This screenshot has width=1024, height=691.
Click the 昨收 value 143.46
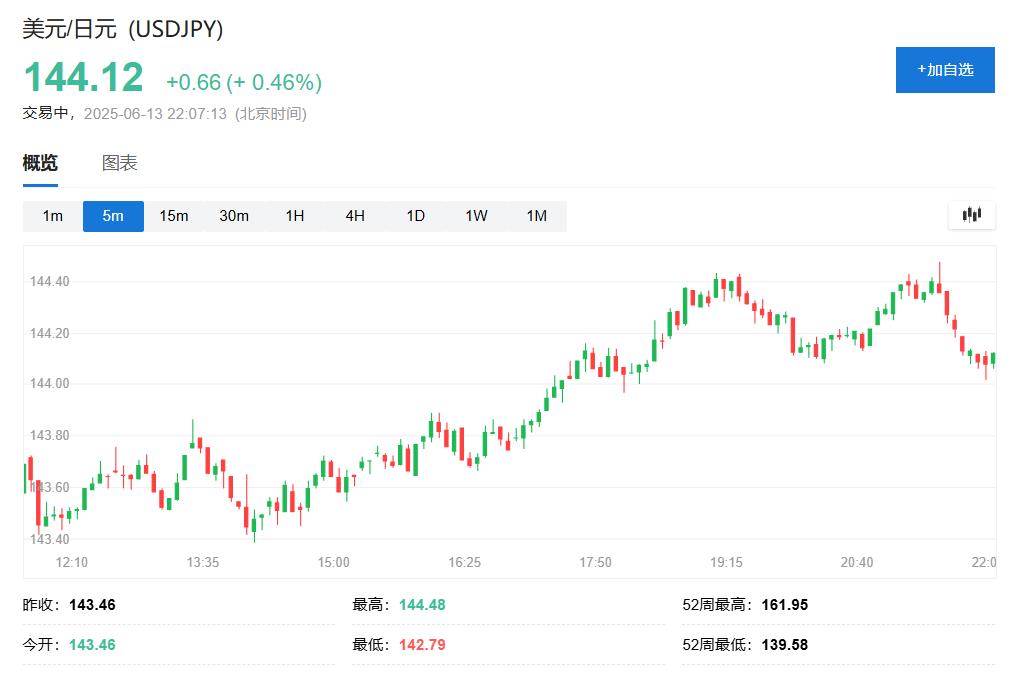click(x=92, y=605)
